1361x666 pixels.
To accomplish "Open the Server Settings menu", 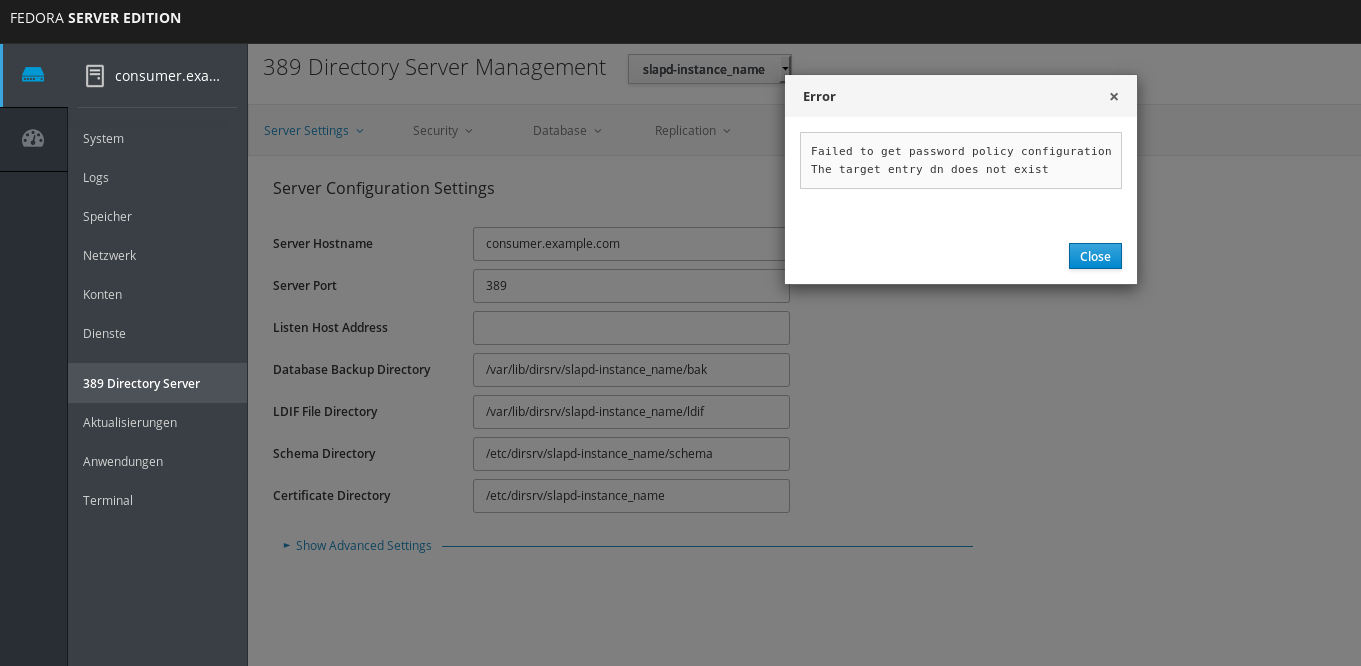I will [314, 130].
